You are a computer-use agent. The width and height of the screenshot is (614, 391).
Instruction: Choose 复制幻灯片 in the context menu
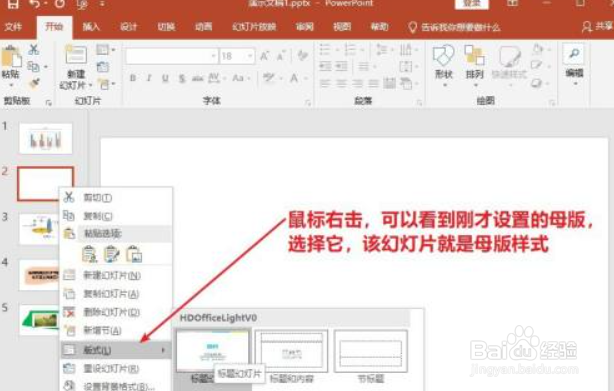pos(116,294)
